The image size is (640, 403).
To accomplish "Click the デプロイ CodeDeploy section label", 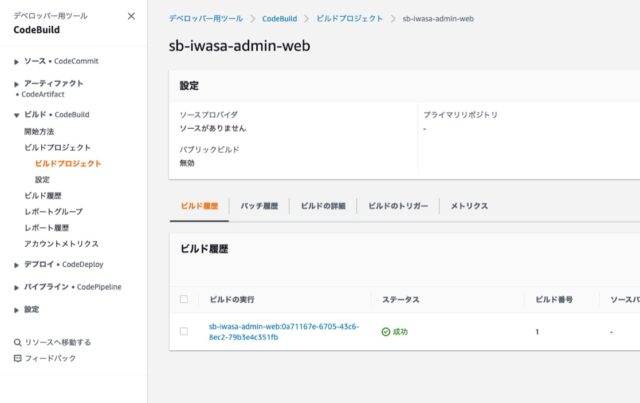I will pos(64,265).
